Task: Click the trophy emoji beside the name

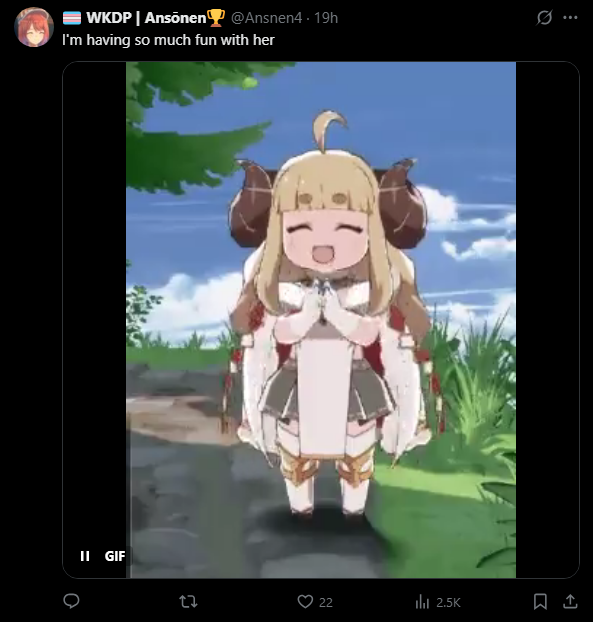Action: click(216, 18)
